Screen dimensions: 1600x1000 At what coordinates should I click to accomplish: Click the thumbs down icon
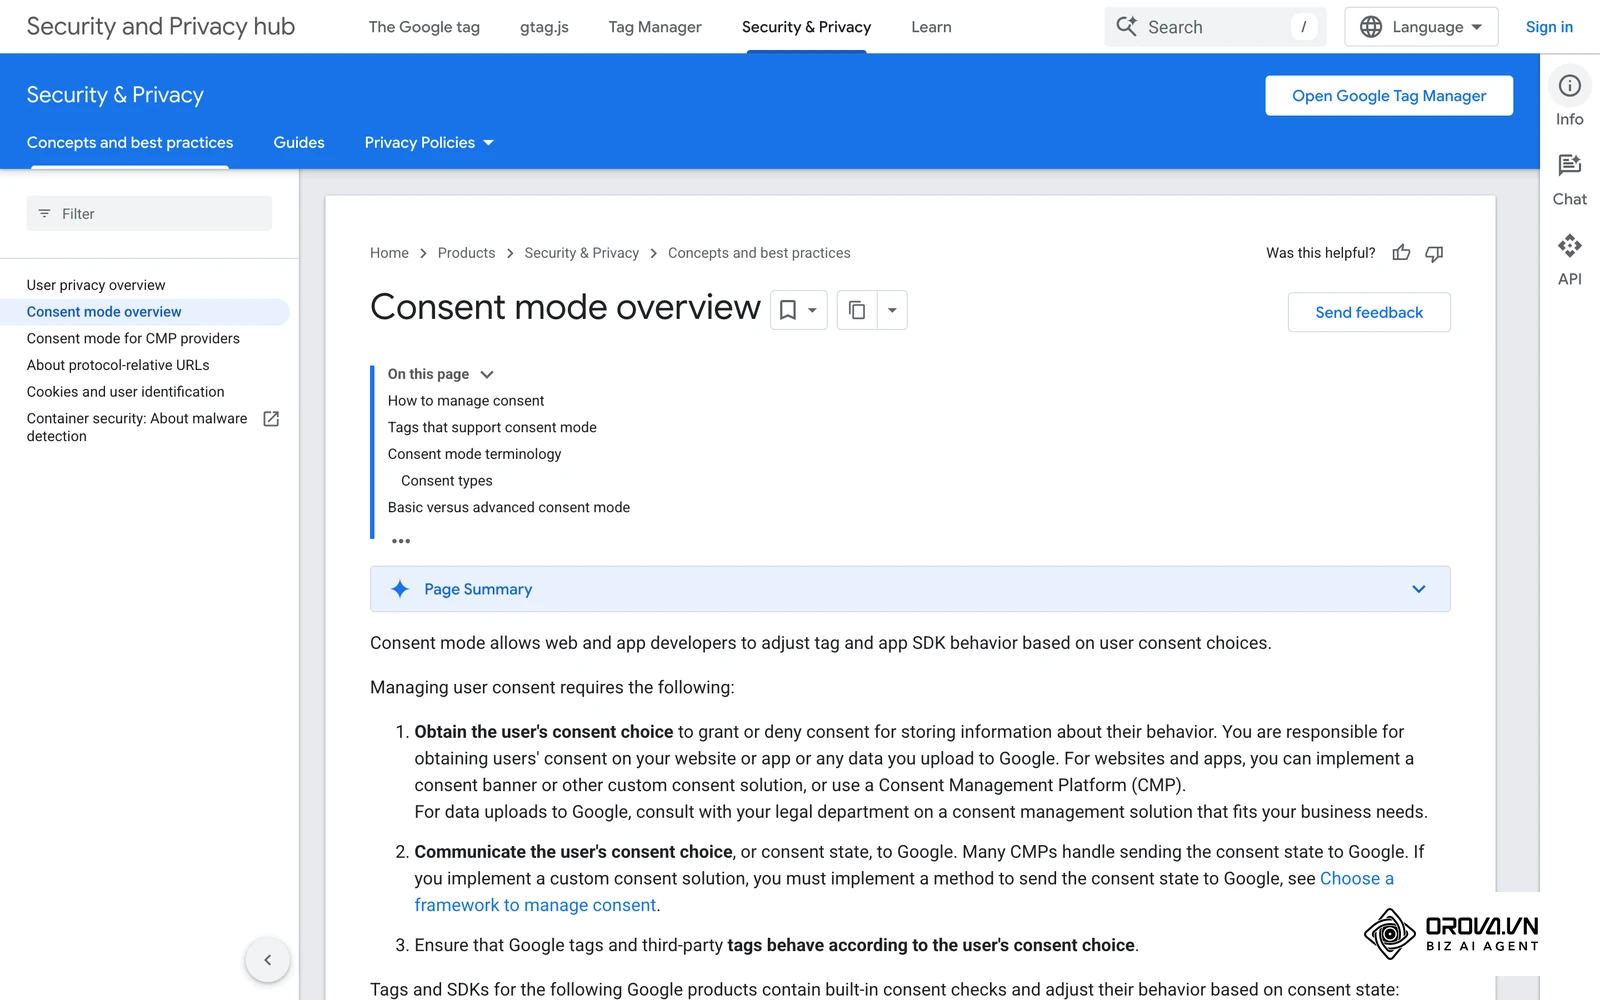click(x=1434, y=253)
